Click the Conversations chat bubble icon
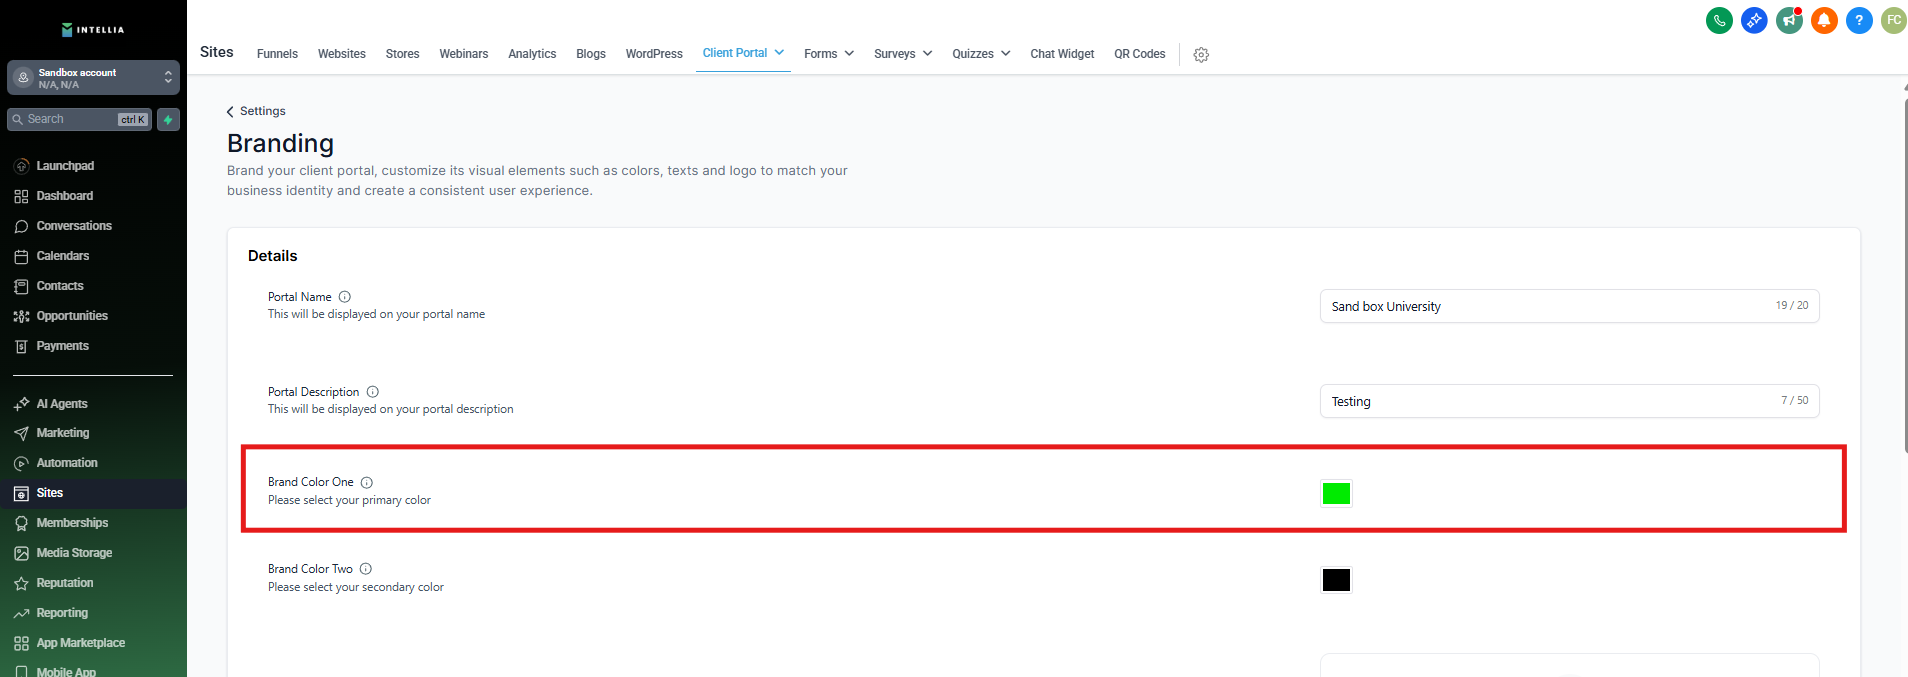This screenshot has width=1908, height=677. 21,226
